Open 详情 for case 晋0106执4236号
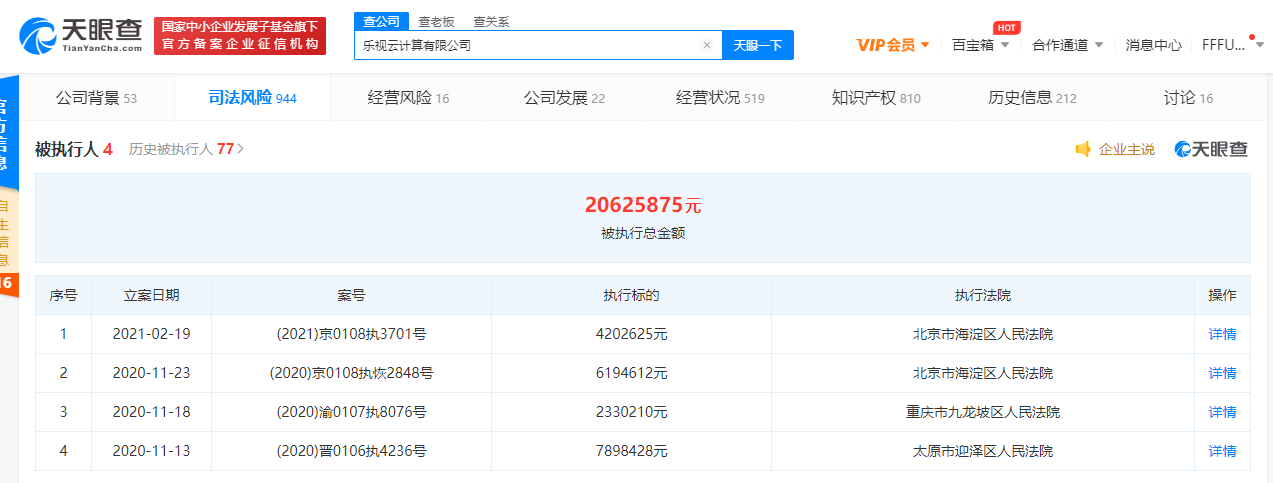The height and width of the screenshot is (483, 1273). point(1222,451)
